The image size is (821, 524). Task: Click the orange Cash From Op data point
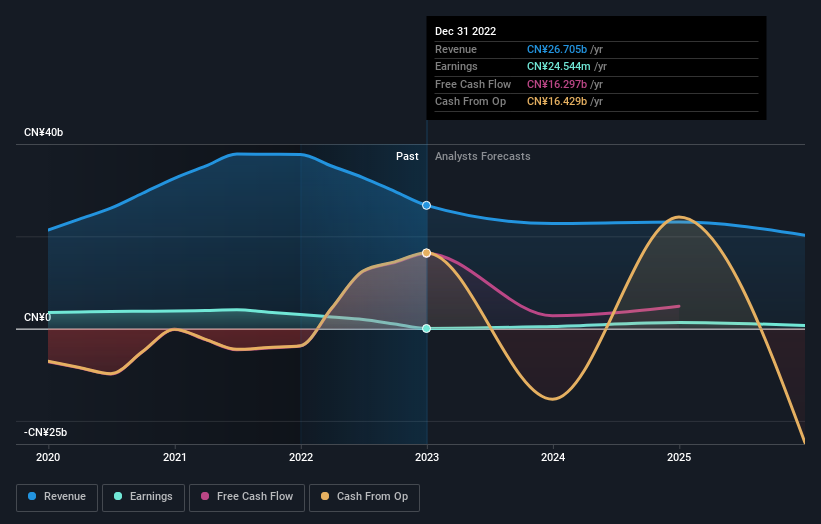(427, 253)
